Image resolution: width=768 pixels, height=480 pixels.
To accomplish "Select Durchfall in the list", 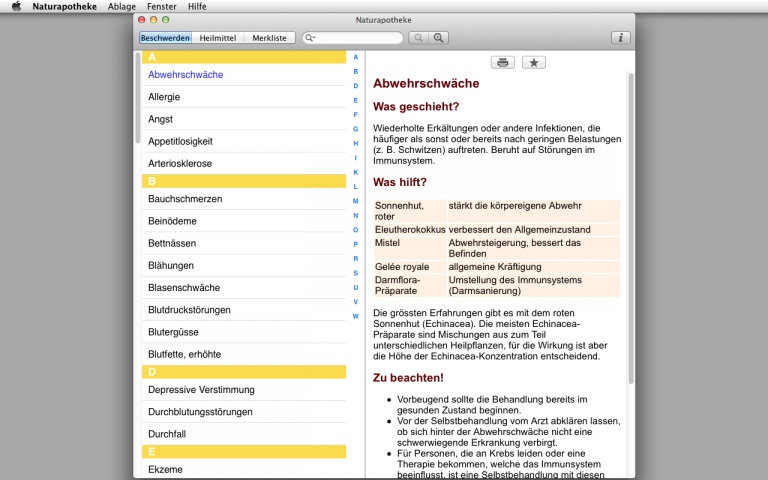I will 244,434.
